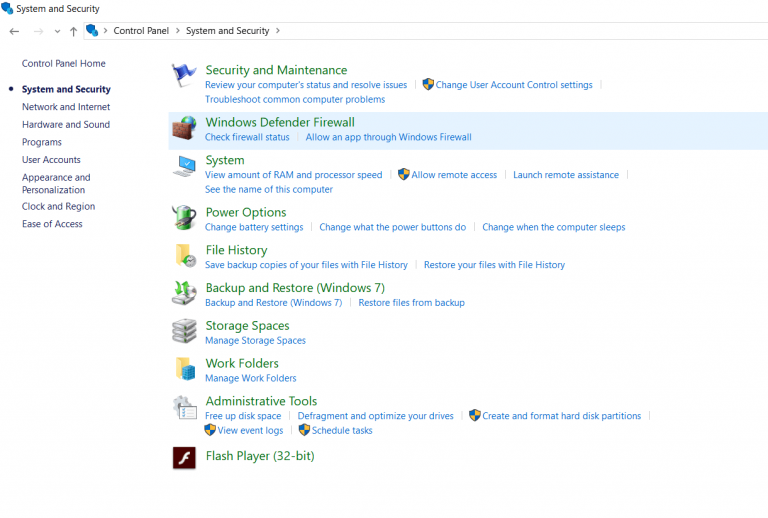Click the Storage Spaces stacked drives icon
This screenshot has height=518, width=768.
pyautogui.click(x=184, y=331)
